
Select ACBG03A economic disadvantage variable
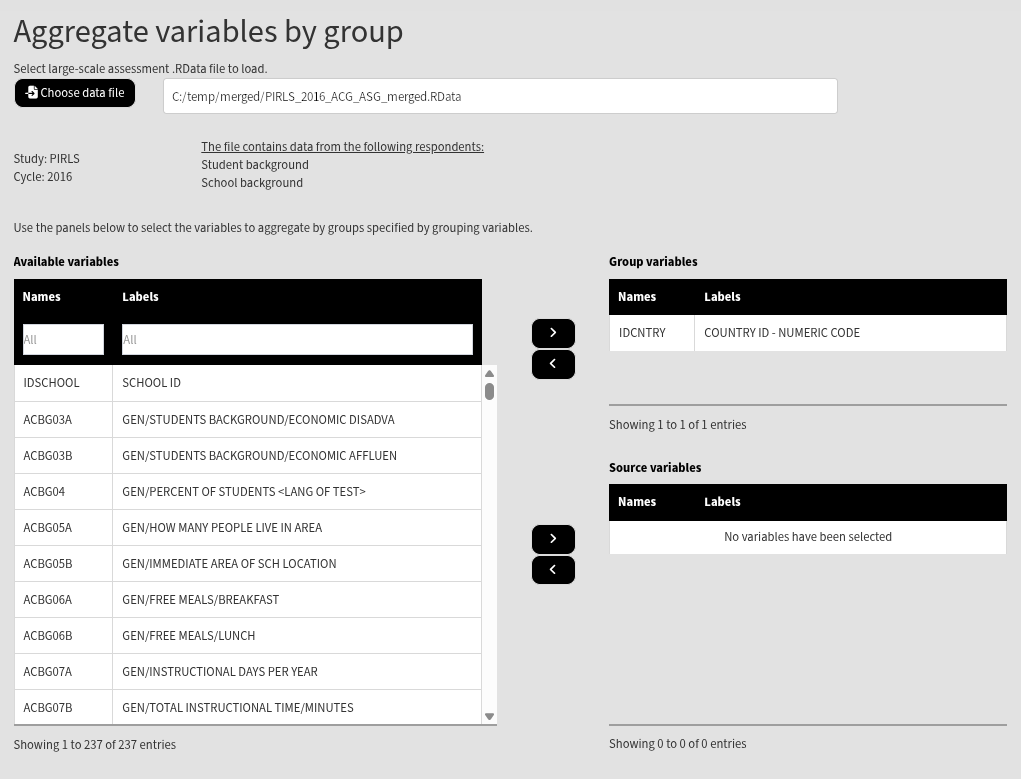coord(248,420)
